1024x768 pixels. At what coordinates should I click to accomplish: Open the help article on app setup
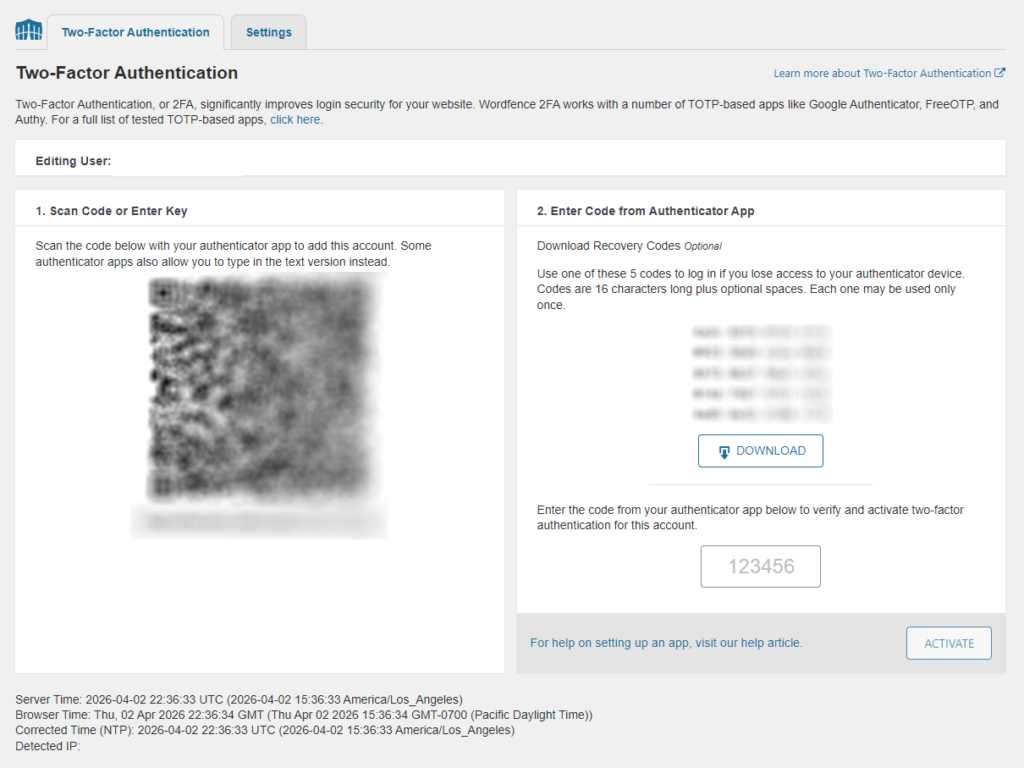click(x=666, y=643)
